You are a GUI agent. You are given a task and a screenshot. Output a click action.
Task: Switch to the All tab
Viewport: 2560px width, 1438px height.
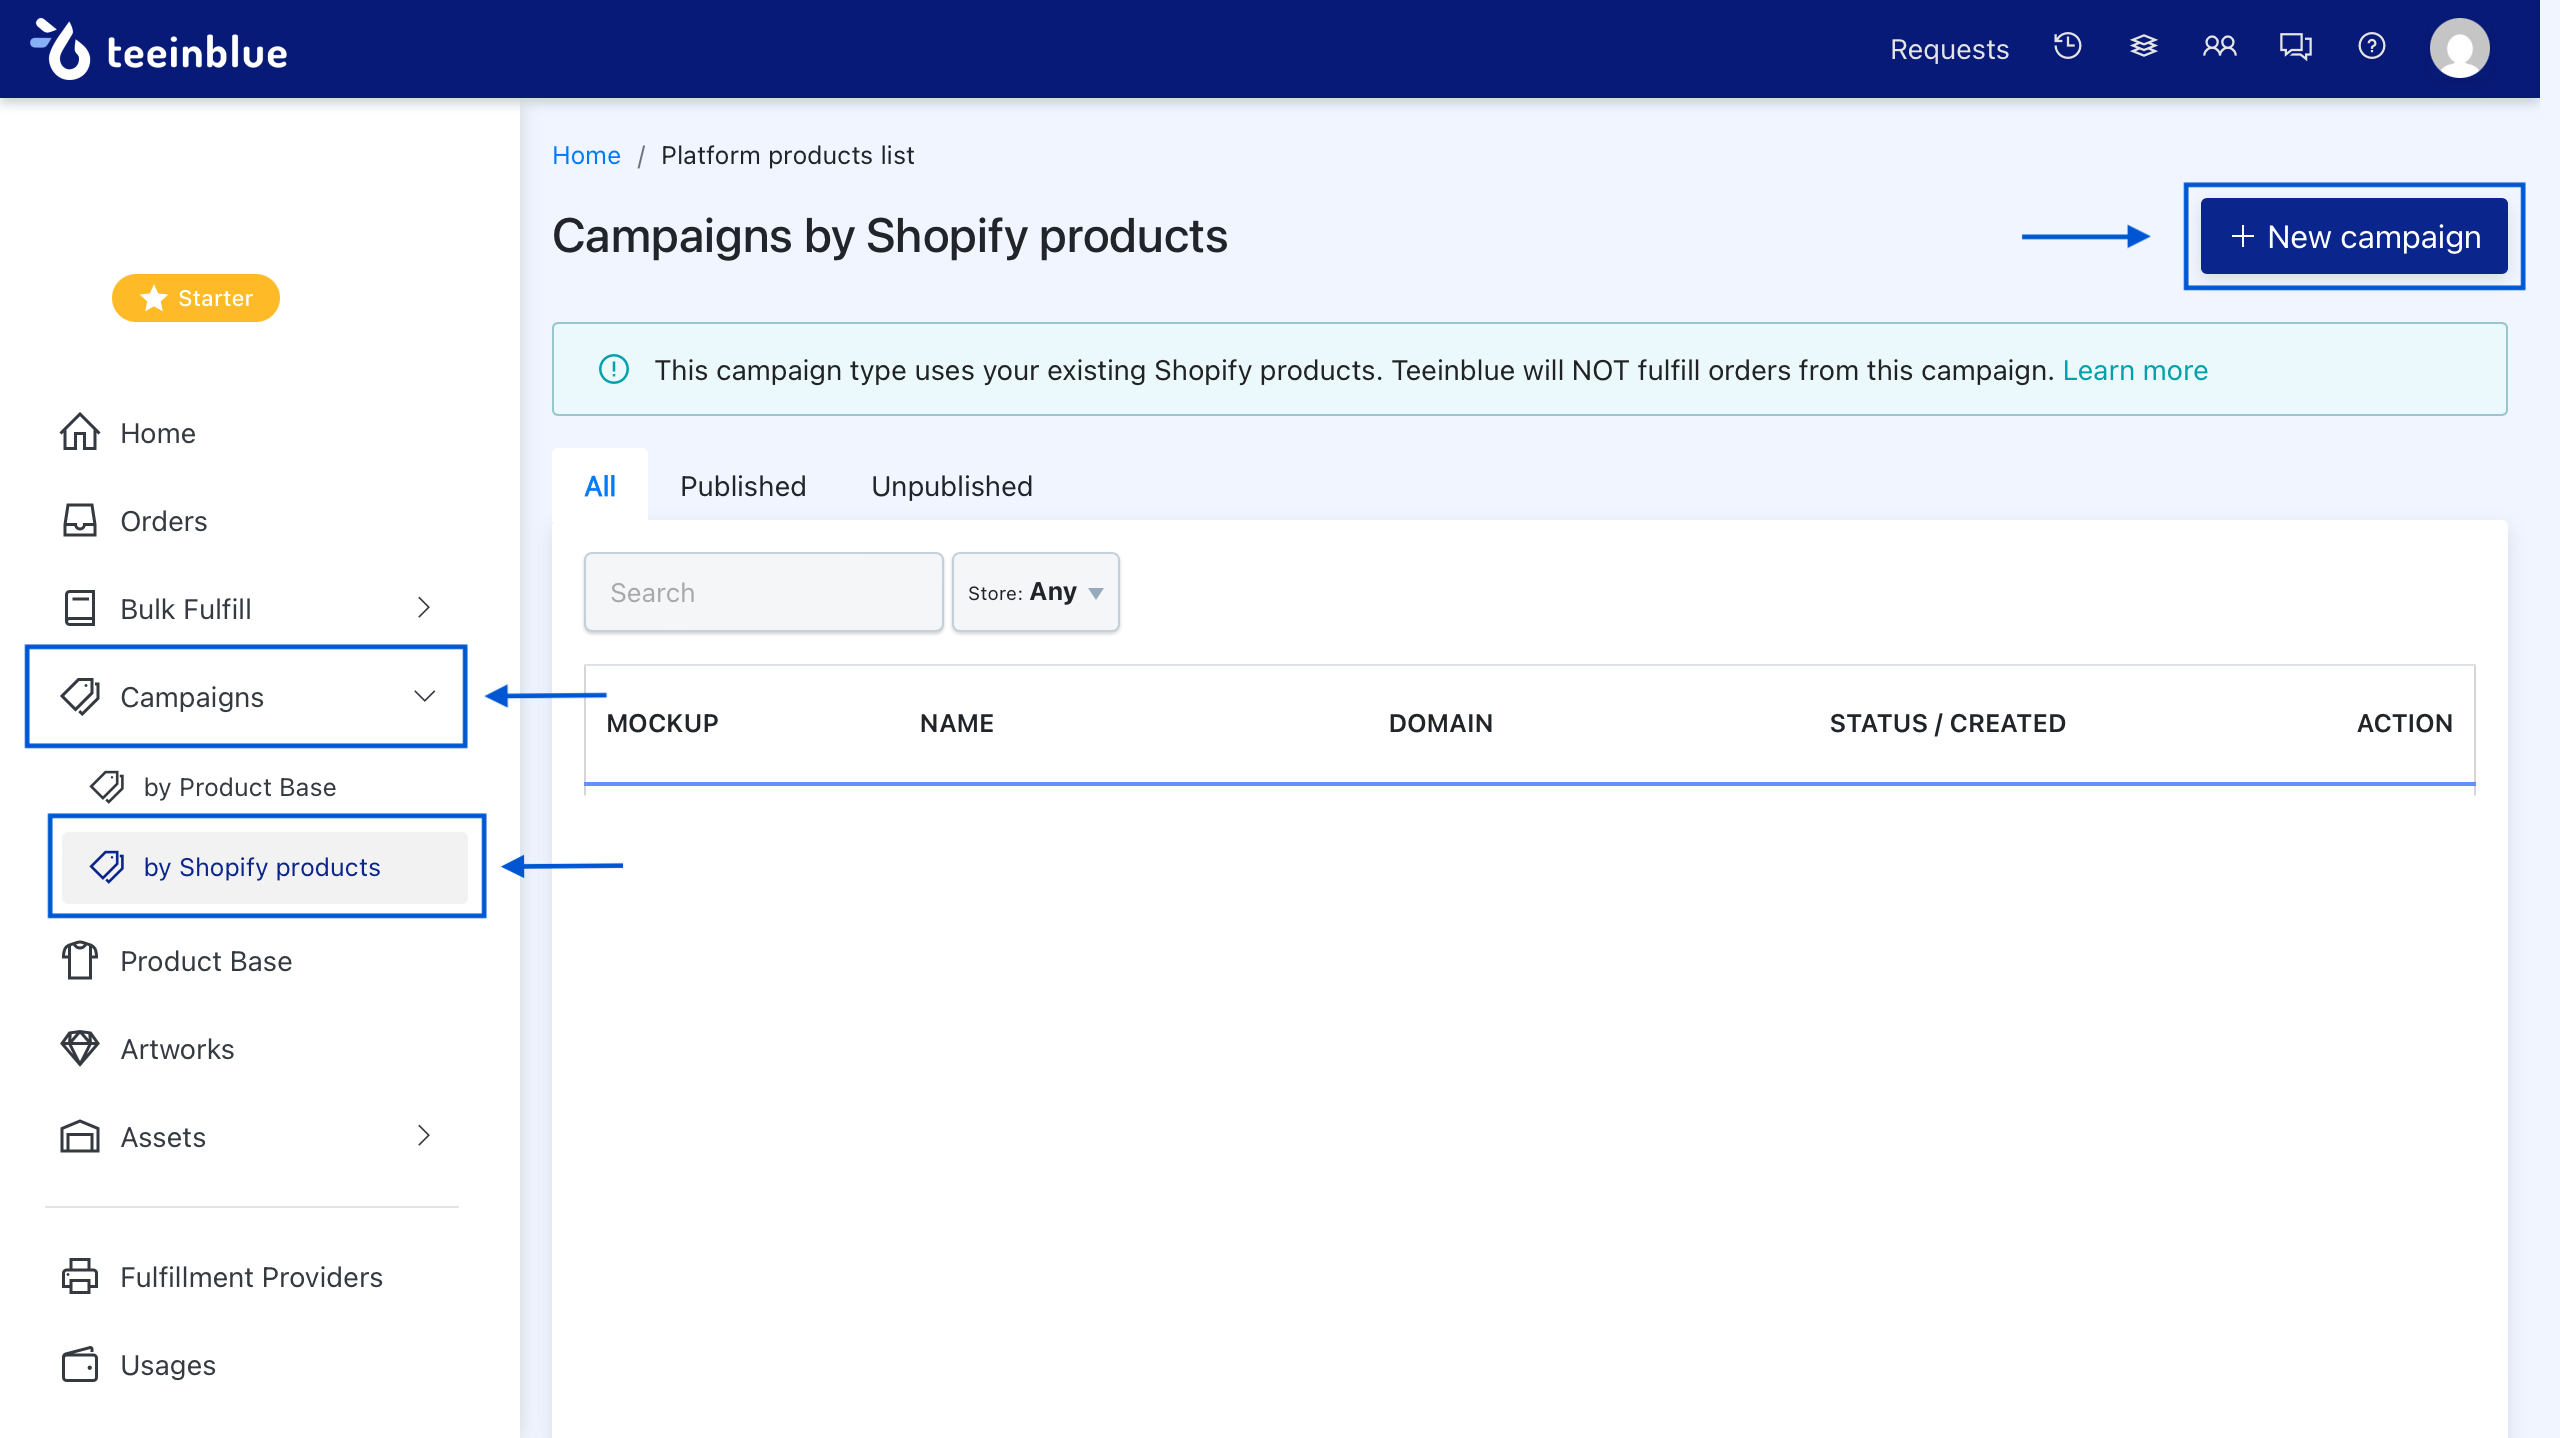coord(600,486)
